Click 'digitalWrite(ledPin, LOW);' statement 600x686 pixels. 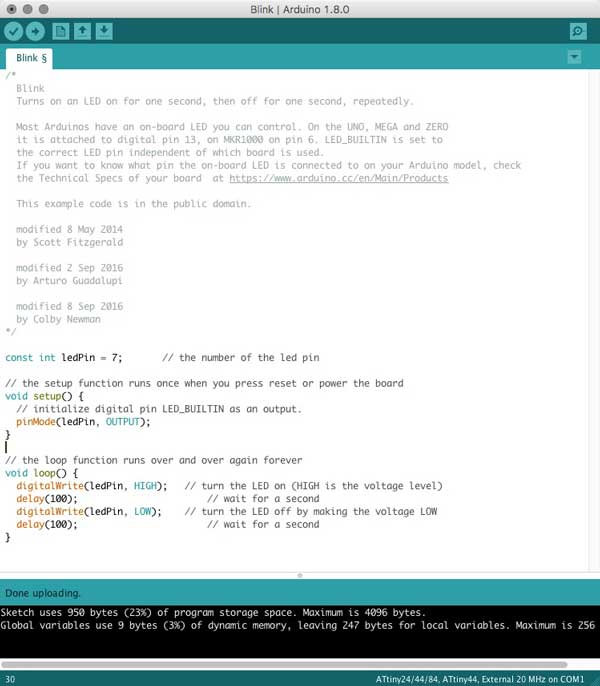89,511
